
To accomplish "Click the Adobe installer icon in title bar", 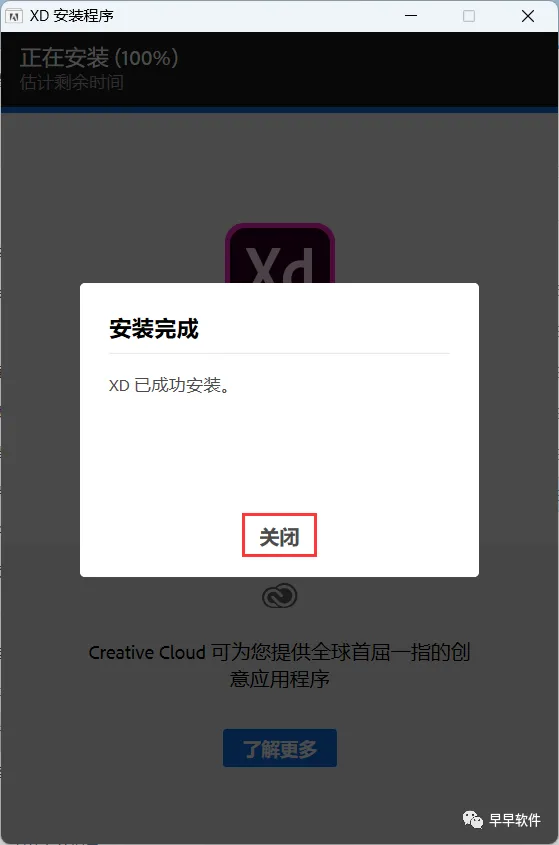I will (x=13, y=16).
